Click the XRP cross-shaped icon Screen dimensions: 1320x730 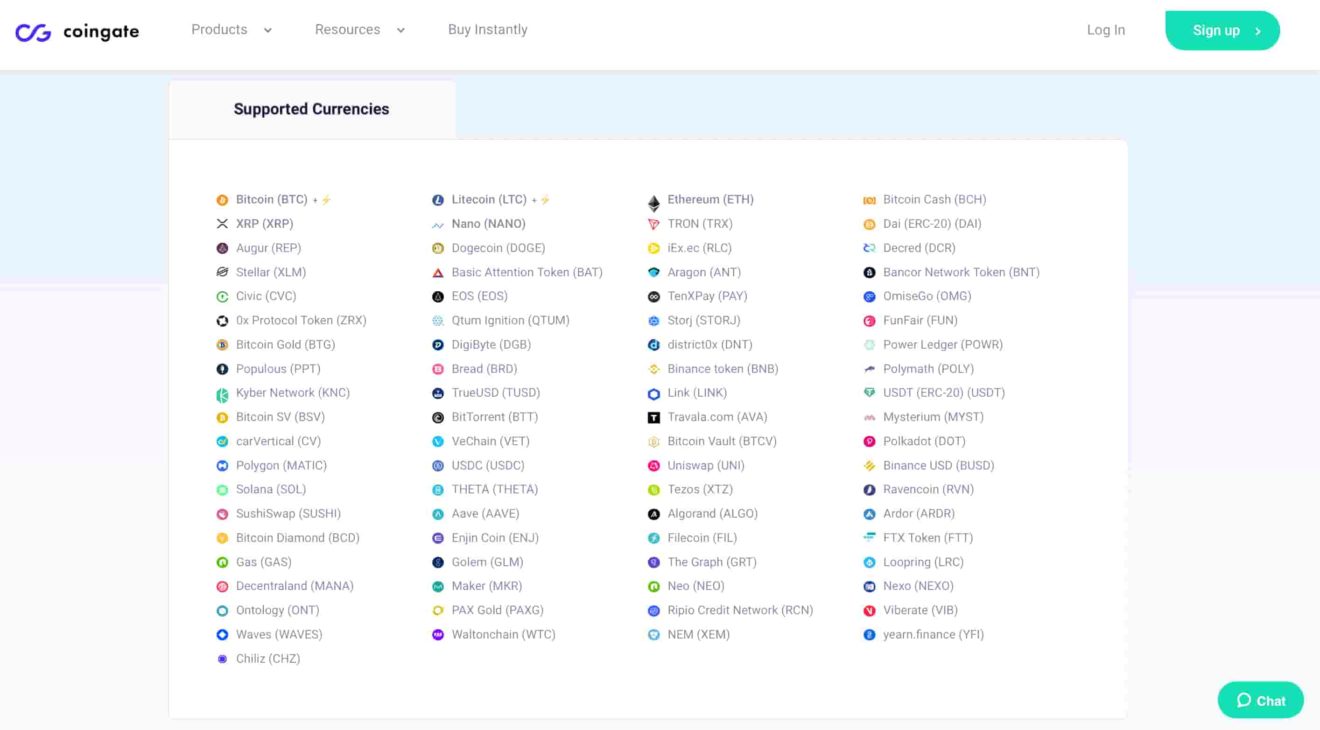tap(222, 224)
